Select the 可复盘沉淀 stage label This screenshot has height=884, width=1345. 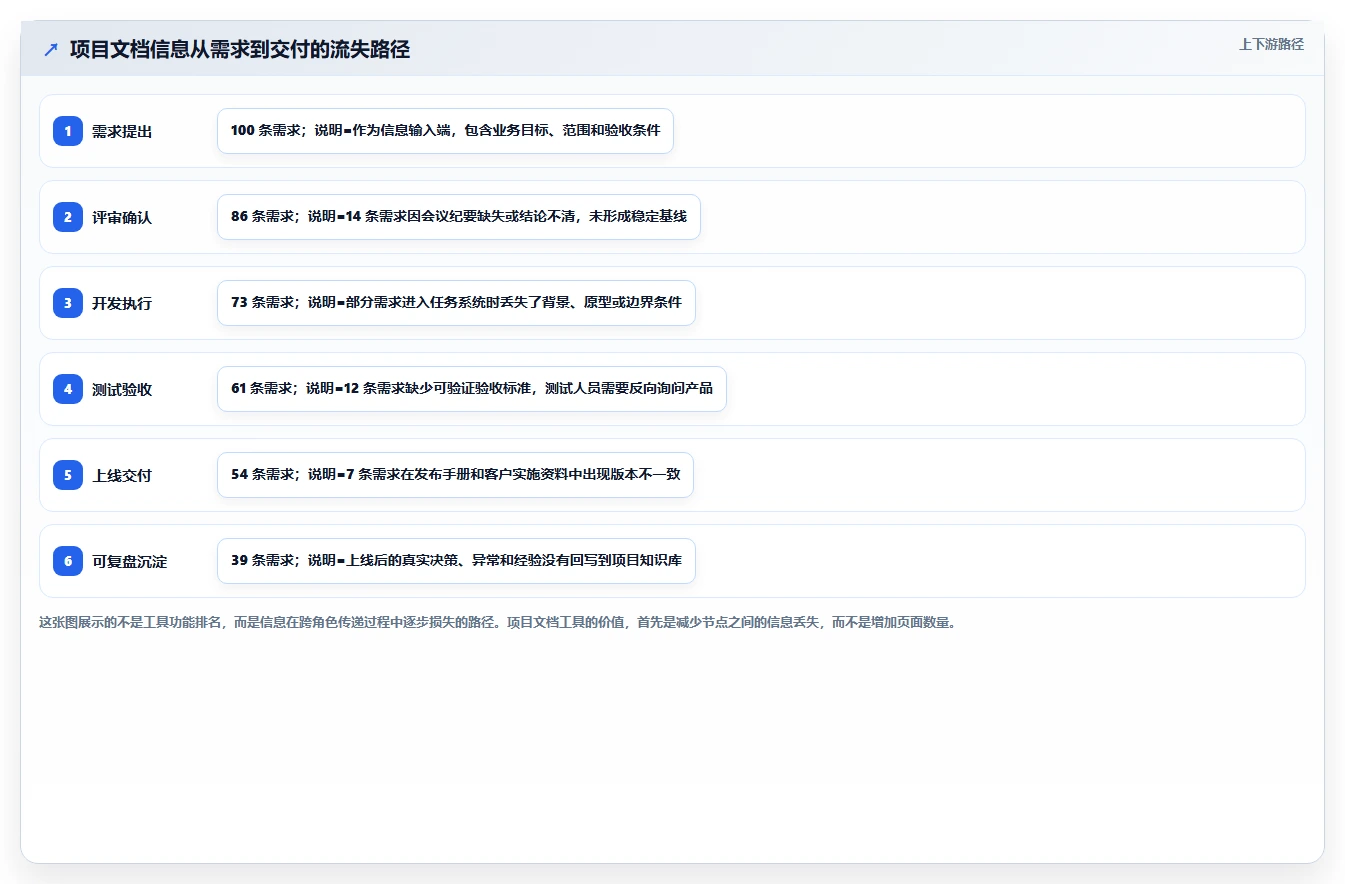point(130,561)
